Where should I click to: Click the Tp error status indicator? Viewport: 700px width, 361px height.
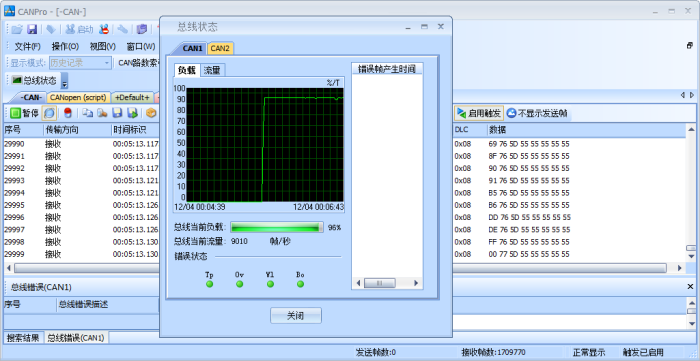point(209,284)
